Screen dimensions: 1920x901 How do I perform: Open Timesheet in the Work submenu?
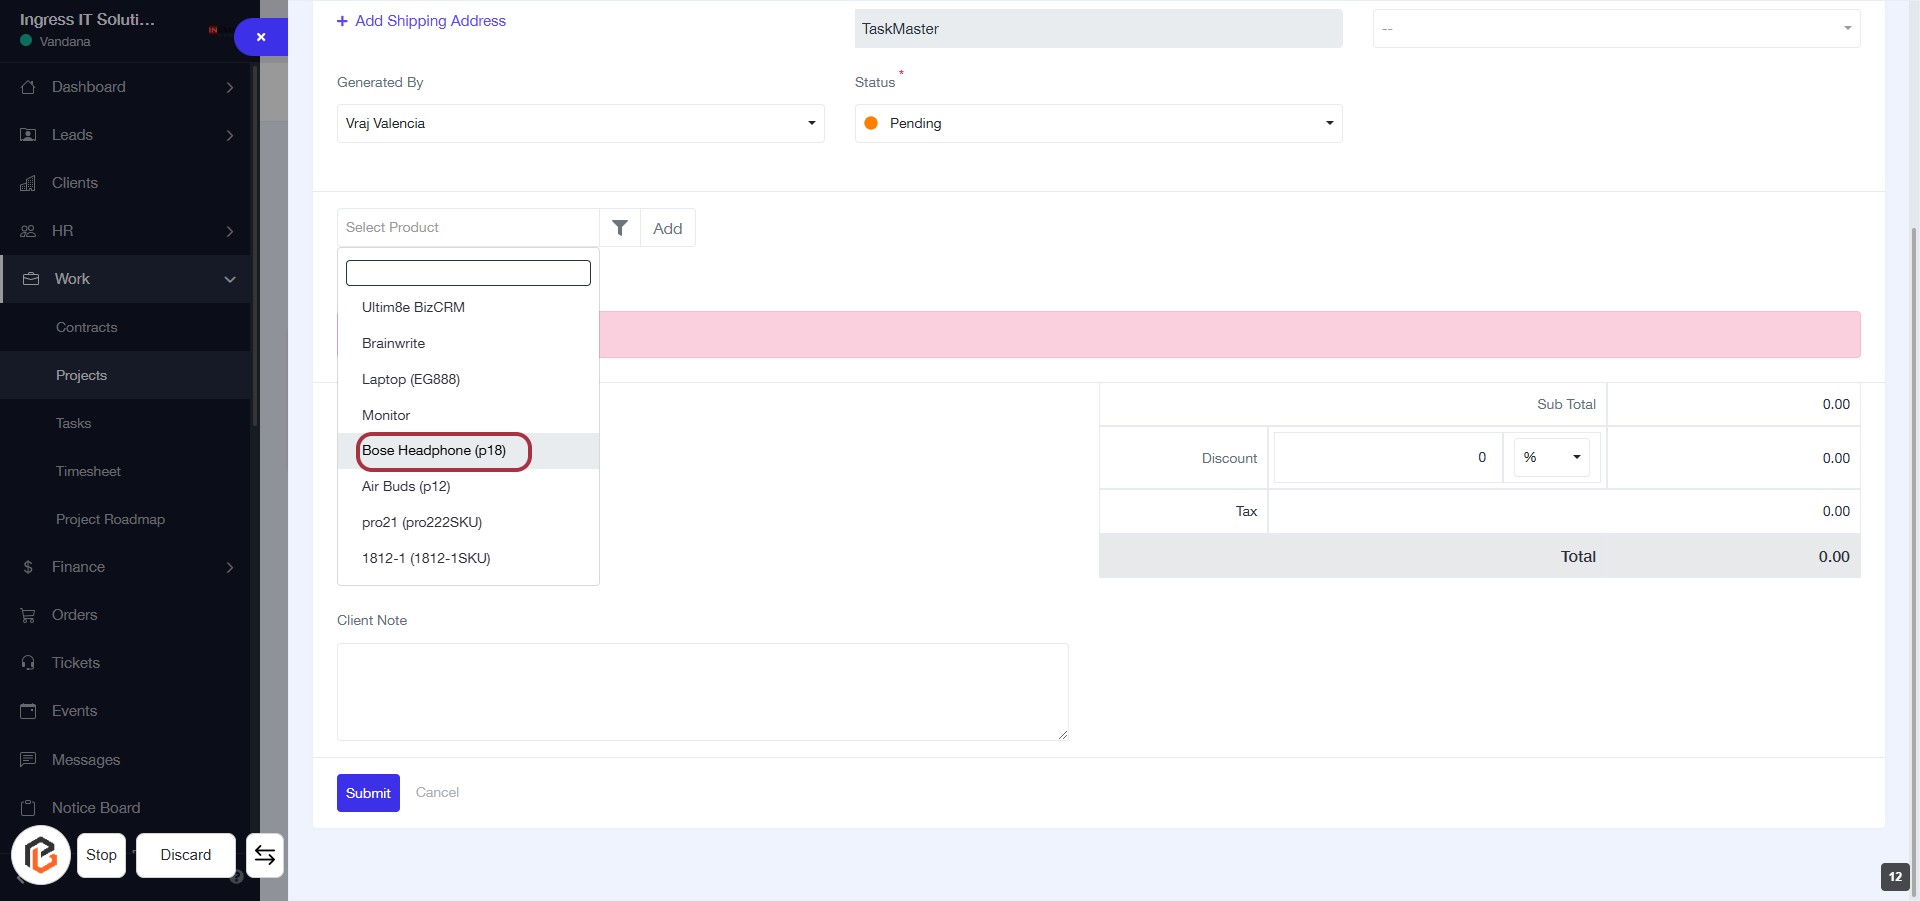[88, 471]
